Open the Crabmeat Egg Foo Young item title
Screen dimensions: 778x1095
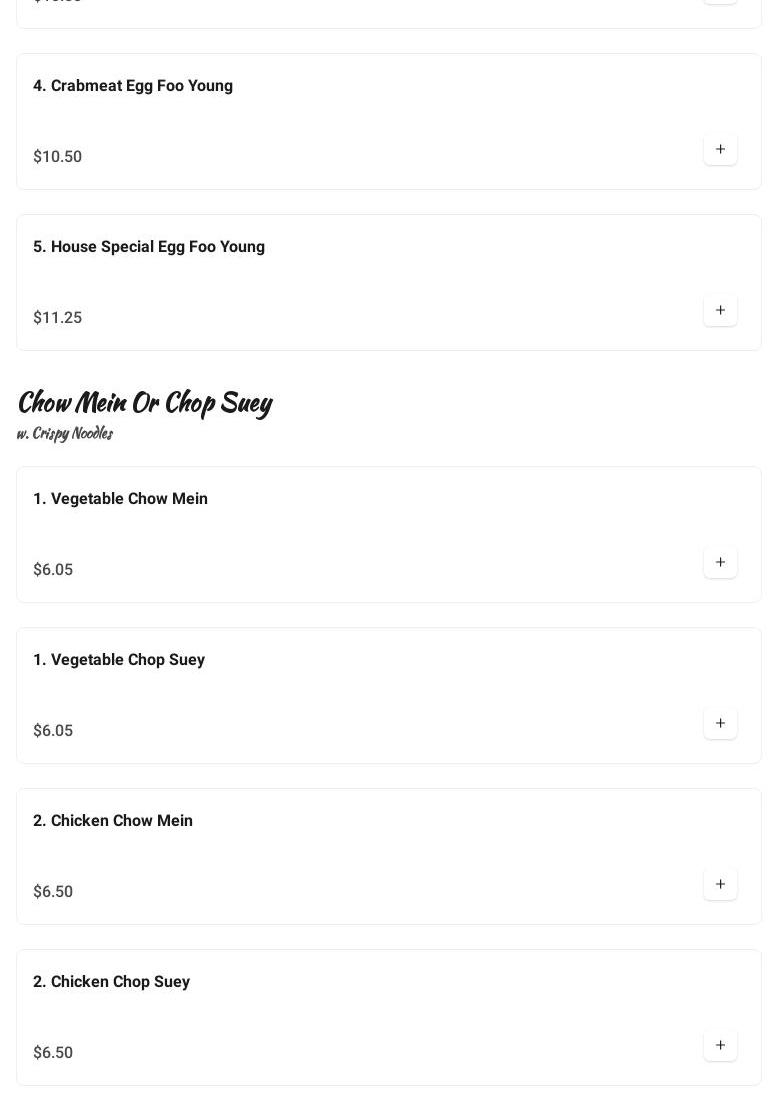coord(133,86)
